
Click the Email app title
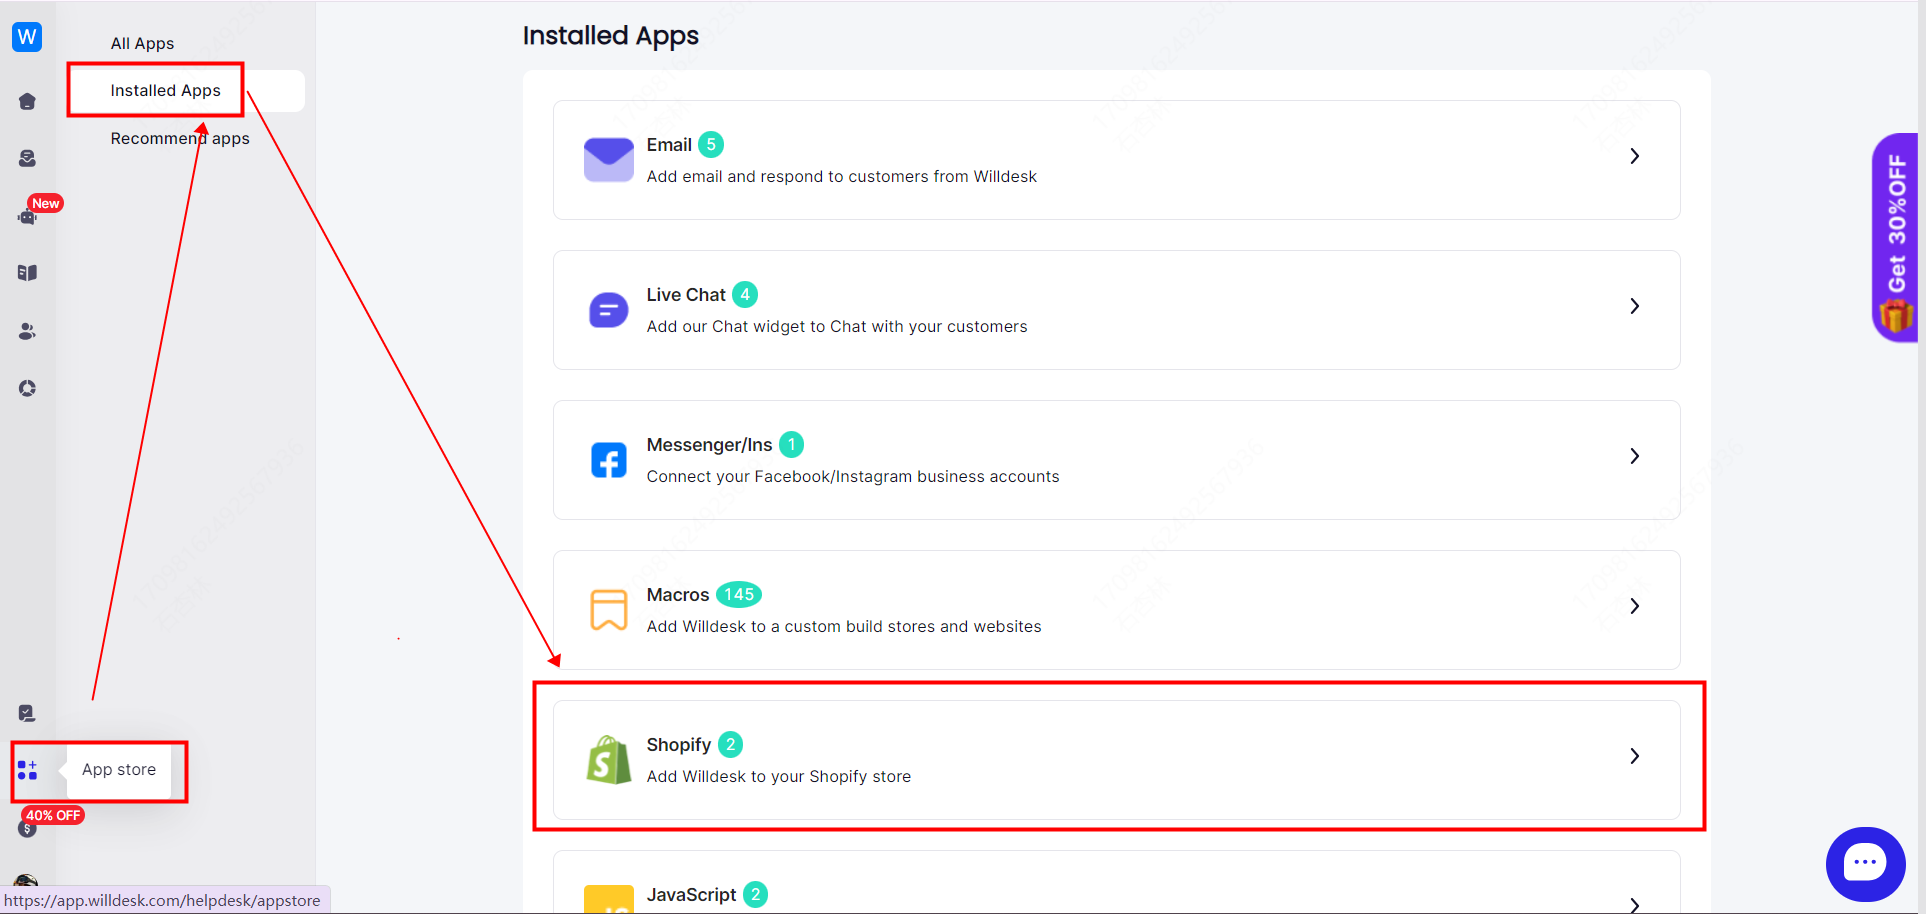(669, 145)
